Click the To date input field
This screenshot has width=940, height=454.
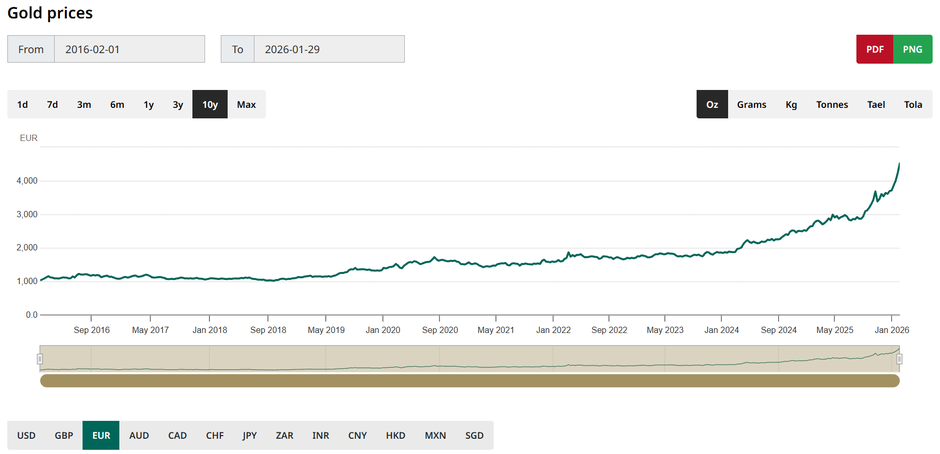(329, 49)
